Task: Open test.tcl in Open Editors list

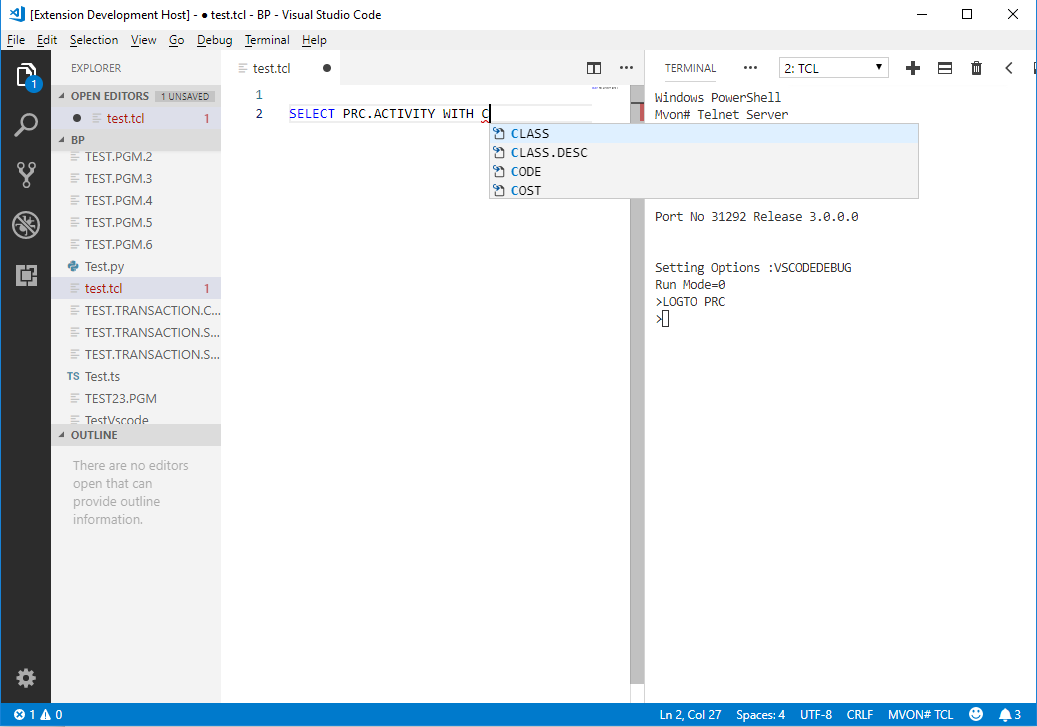Action: coord(136,118)
